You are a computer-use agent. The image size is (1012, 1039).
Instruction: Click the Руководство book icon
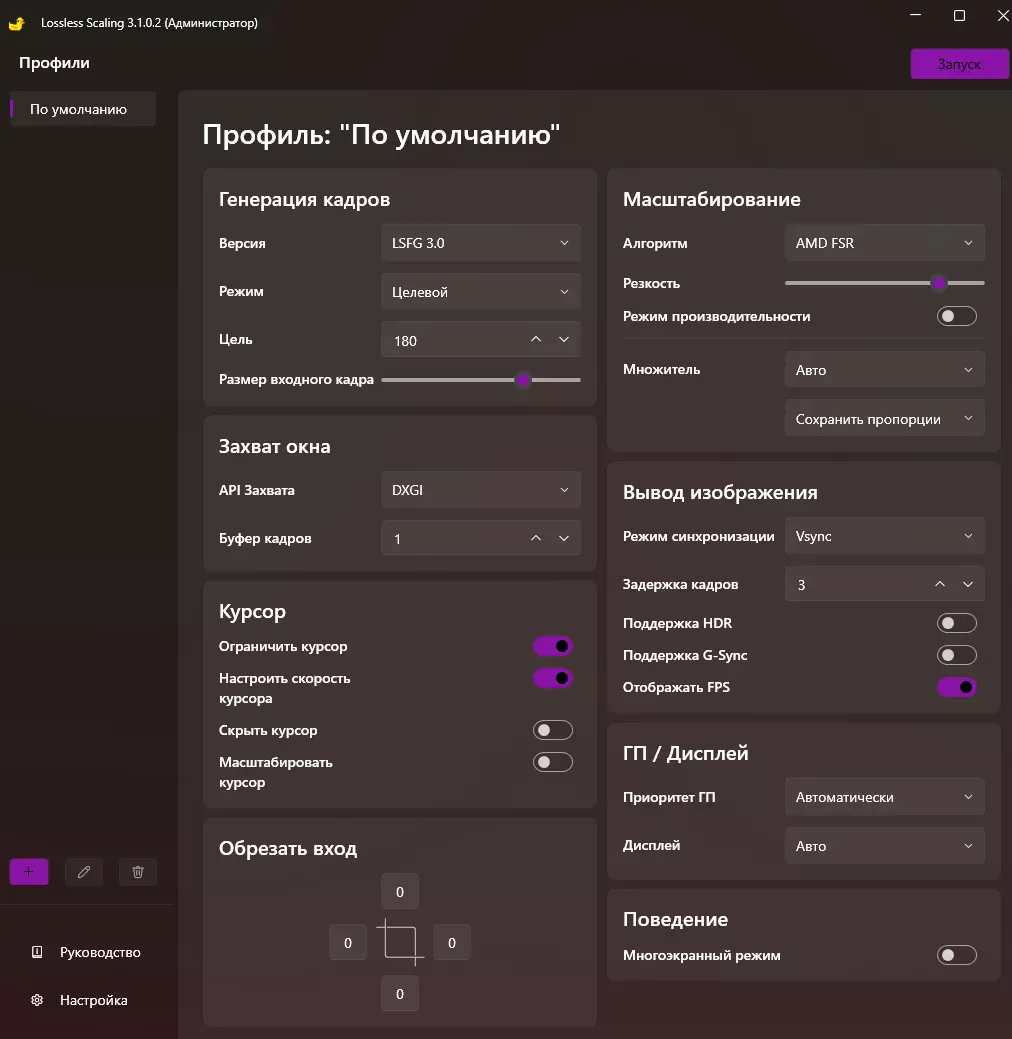pyautogui.click(x=37, y=952)
